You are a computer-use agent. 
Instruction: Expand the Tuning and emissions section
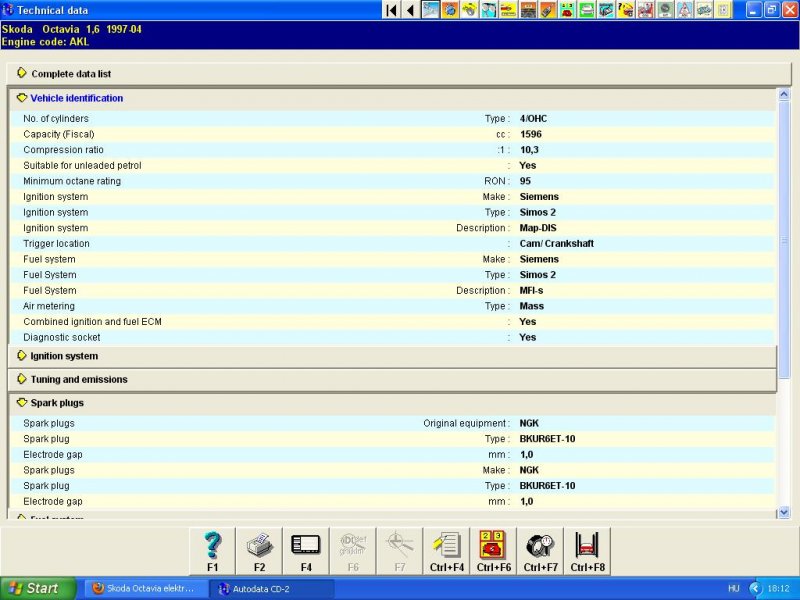click(392, 380)
